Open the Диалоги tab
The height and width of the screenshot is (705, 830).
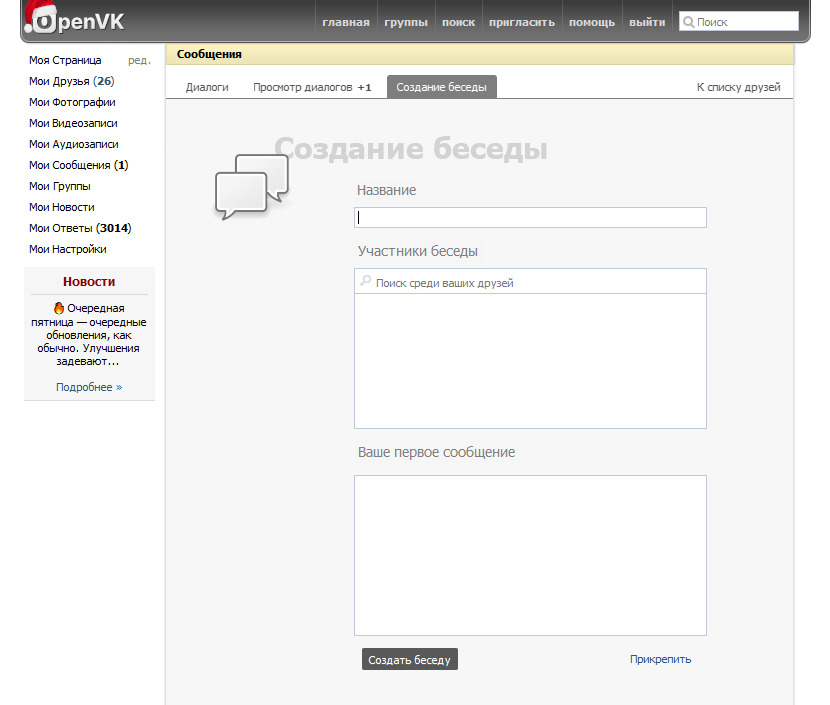(207, 87)
